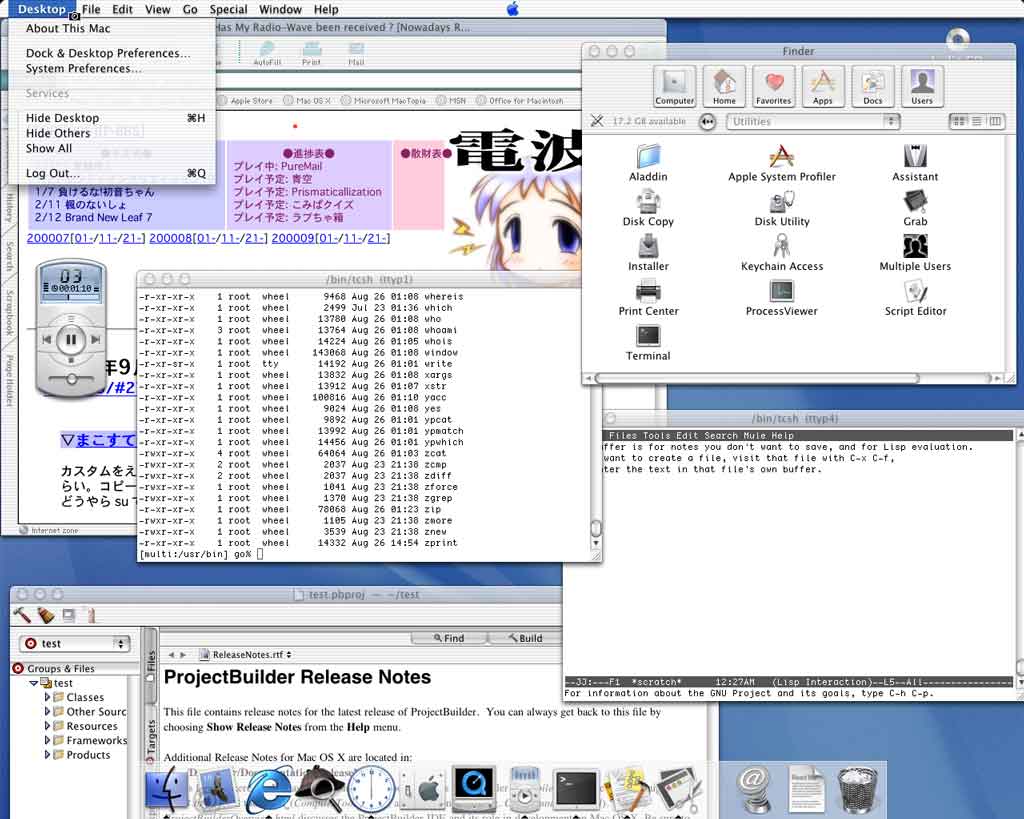Switch Finder to list view
The image size is (1024, 819).
pyautogui.click(x=976, y=121)
